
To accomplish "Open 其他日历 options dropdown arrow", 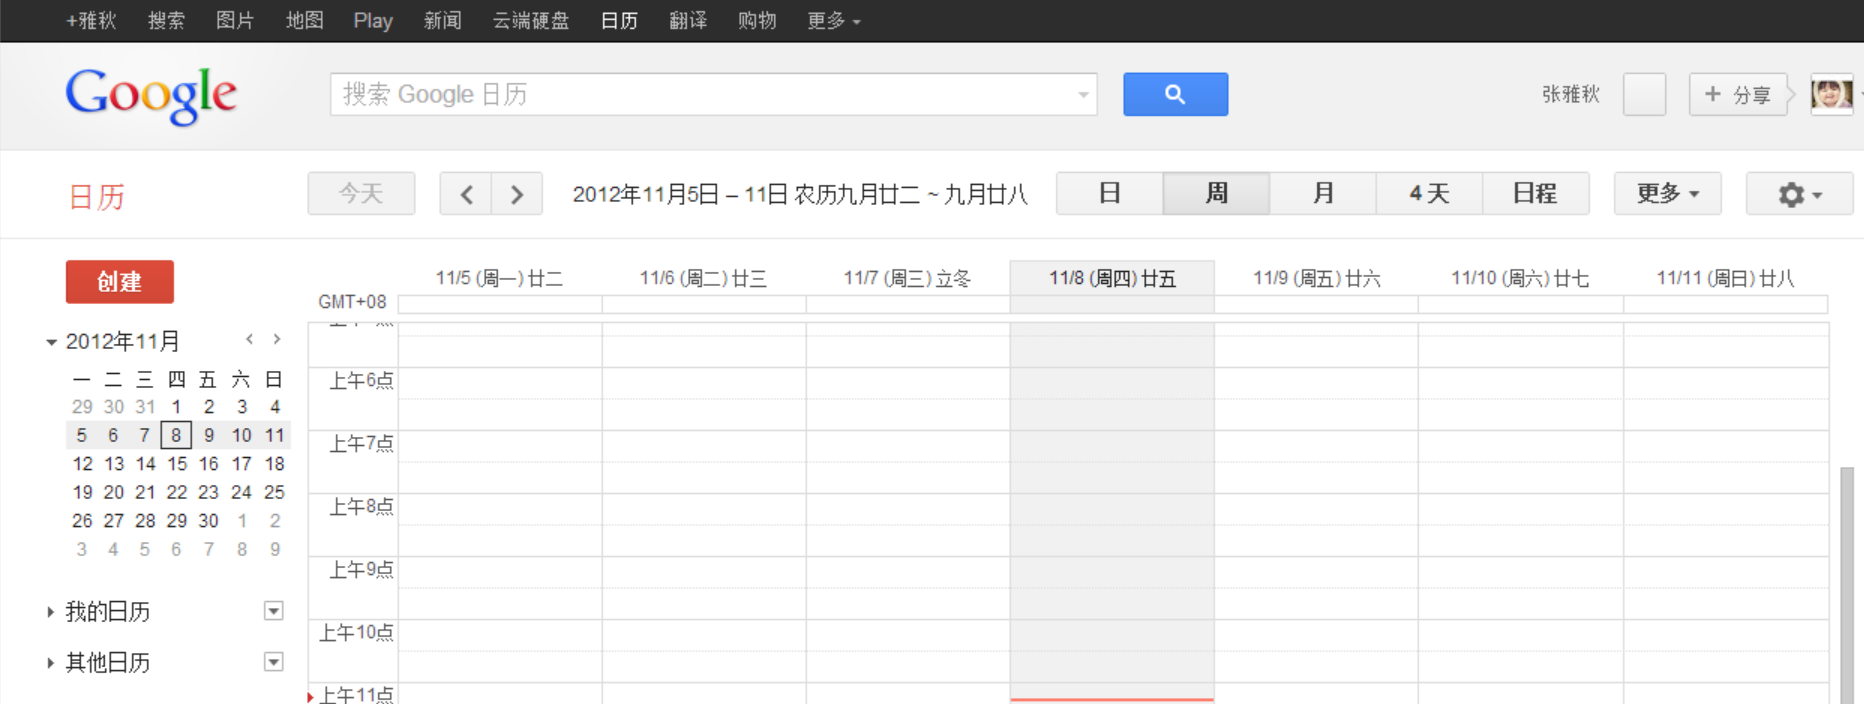I will (x=273, y=662).
